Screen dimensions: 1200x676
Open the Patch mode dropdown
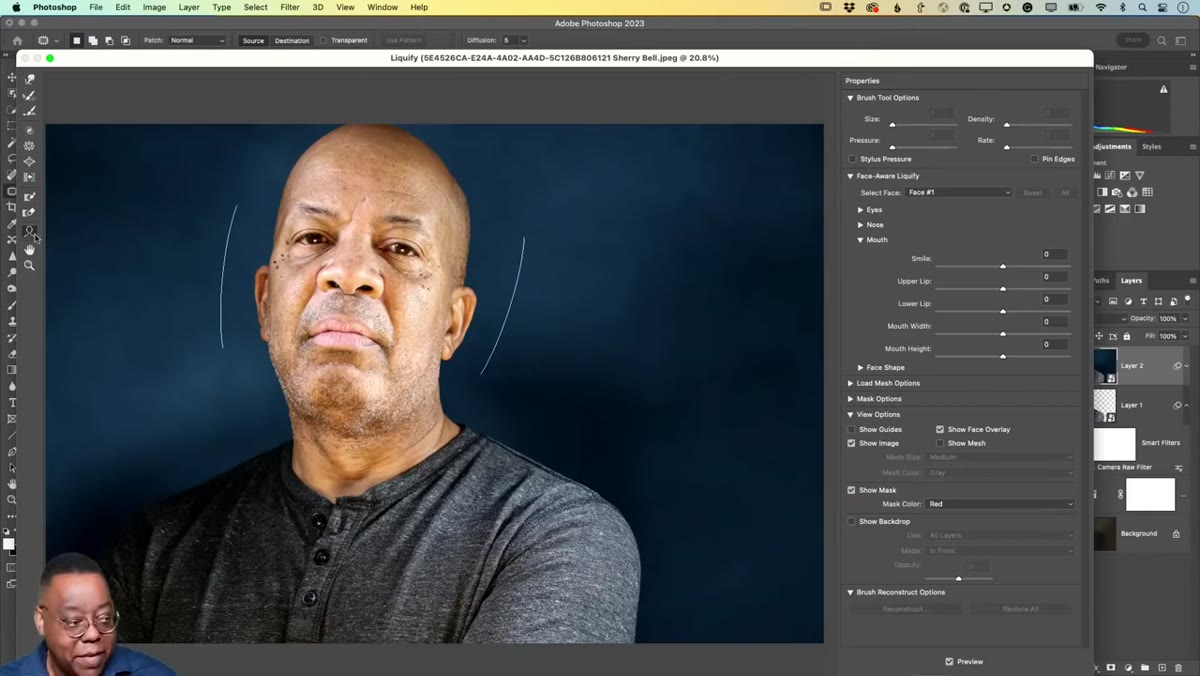(x=197, y=41)
